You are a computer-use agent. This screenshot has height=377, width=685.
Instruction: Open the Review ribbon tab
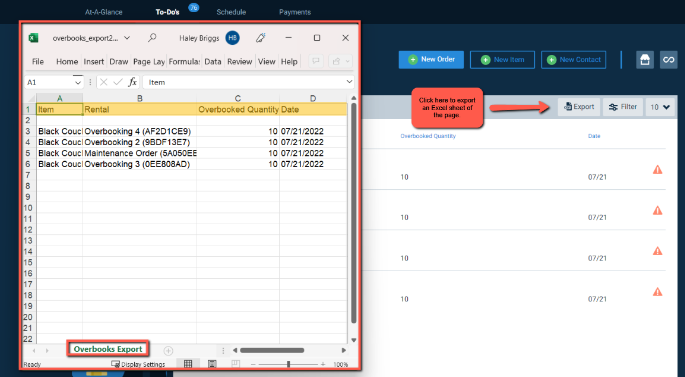[x=239, y=62]
